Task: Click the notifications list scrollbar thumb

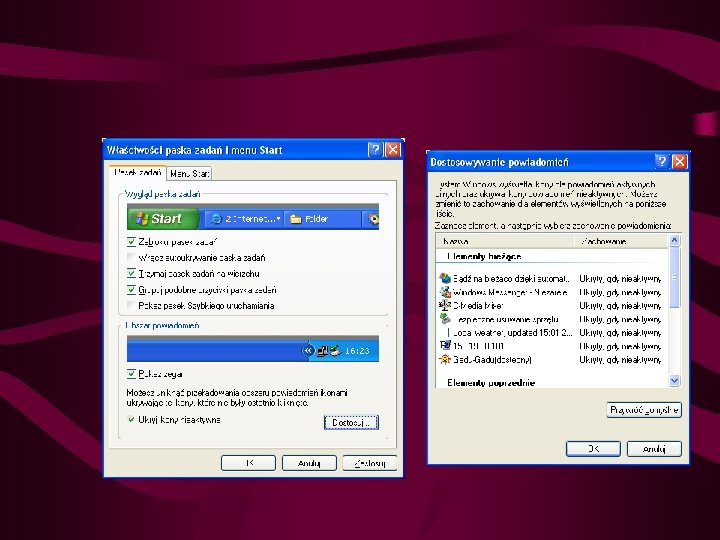Action: click(674, 277)
